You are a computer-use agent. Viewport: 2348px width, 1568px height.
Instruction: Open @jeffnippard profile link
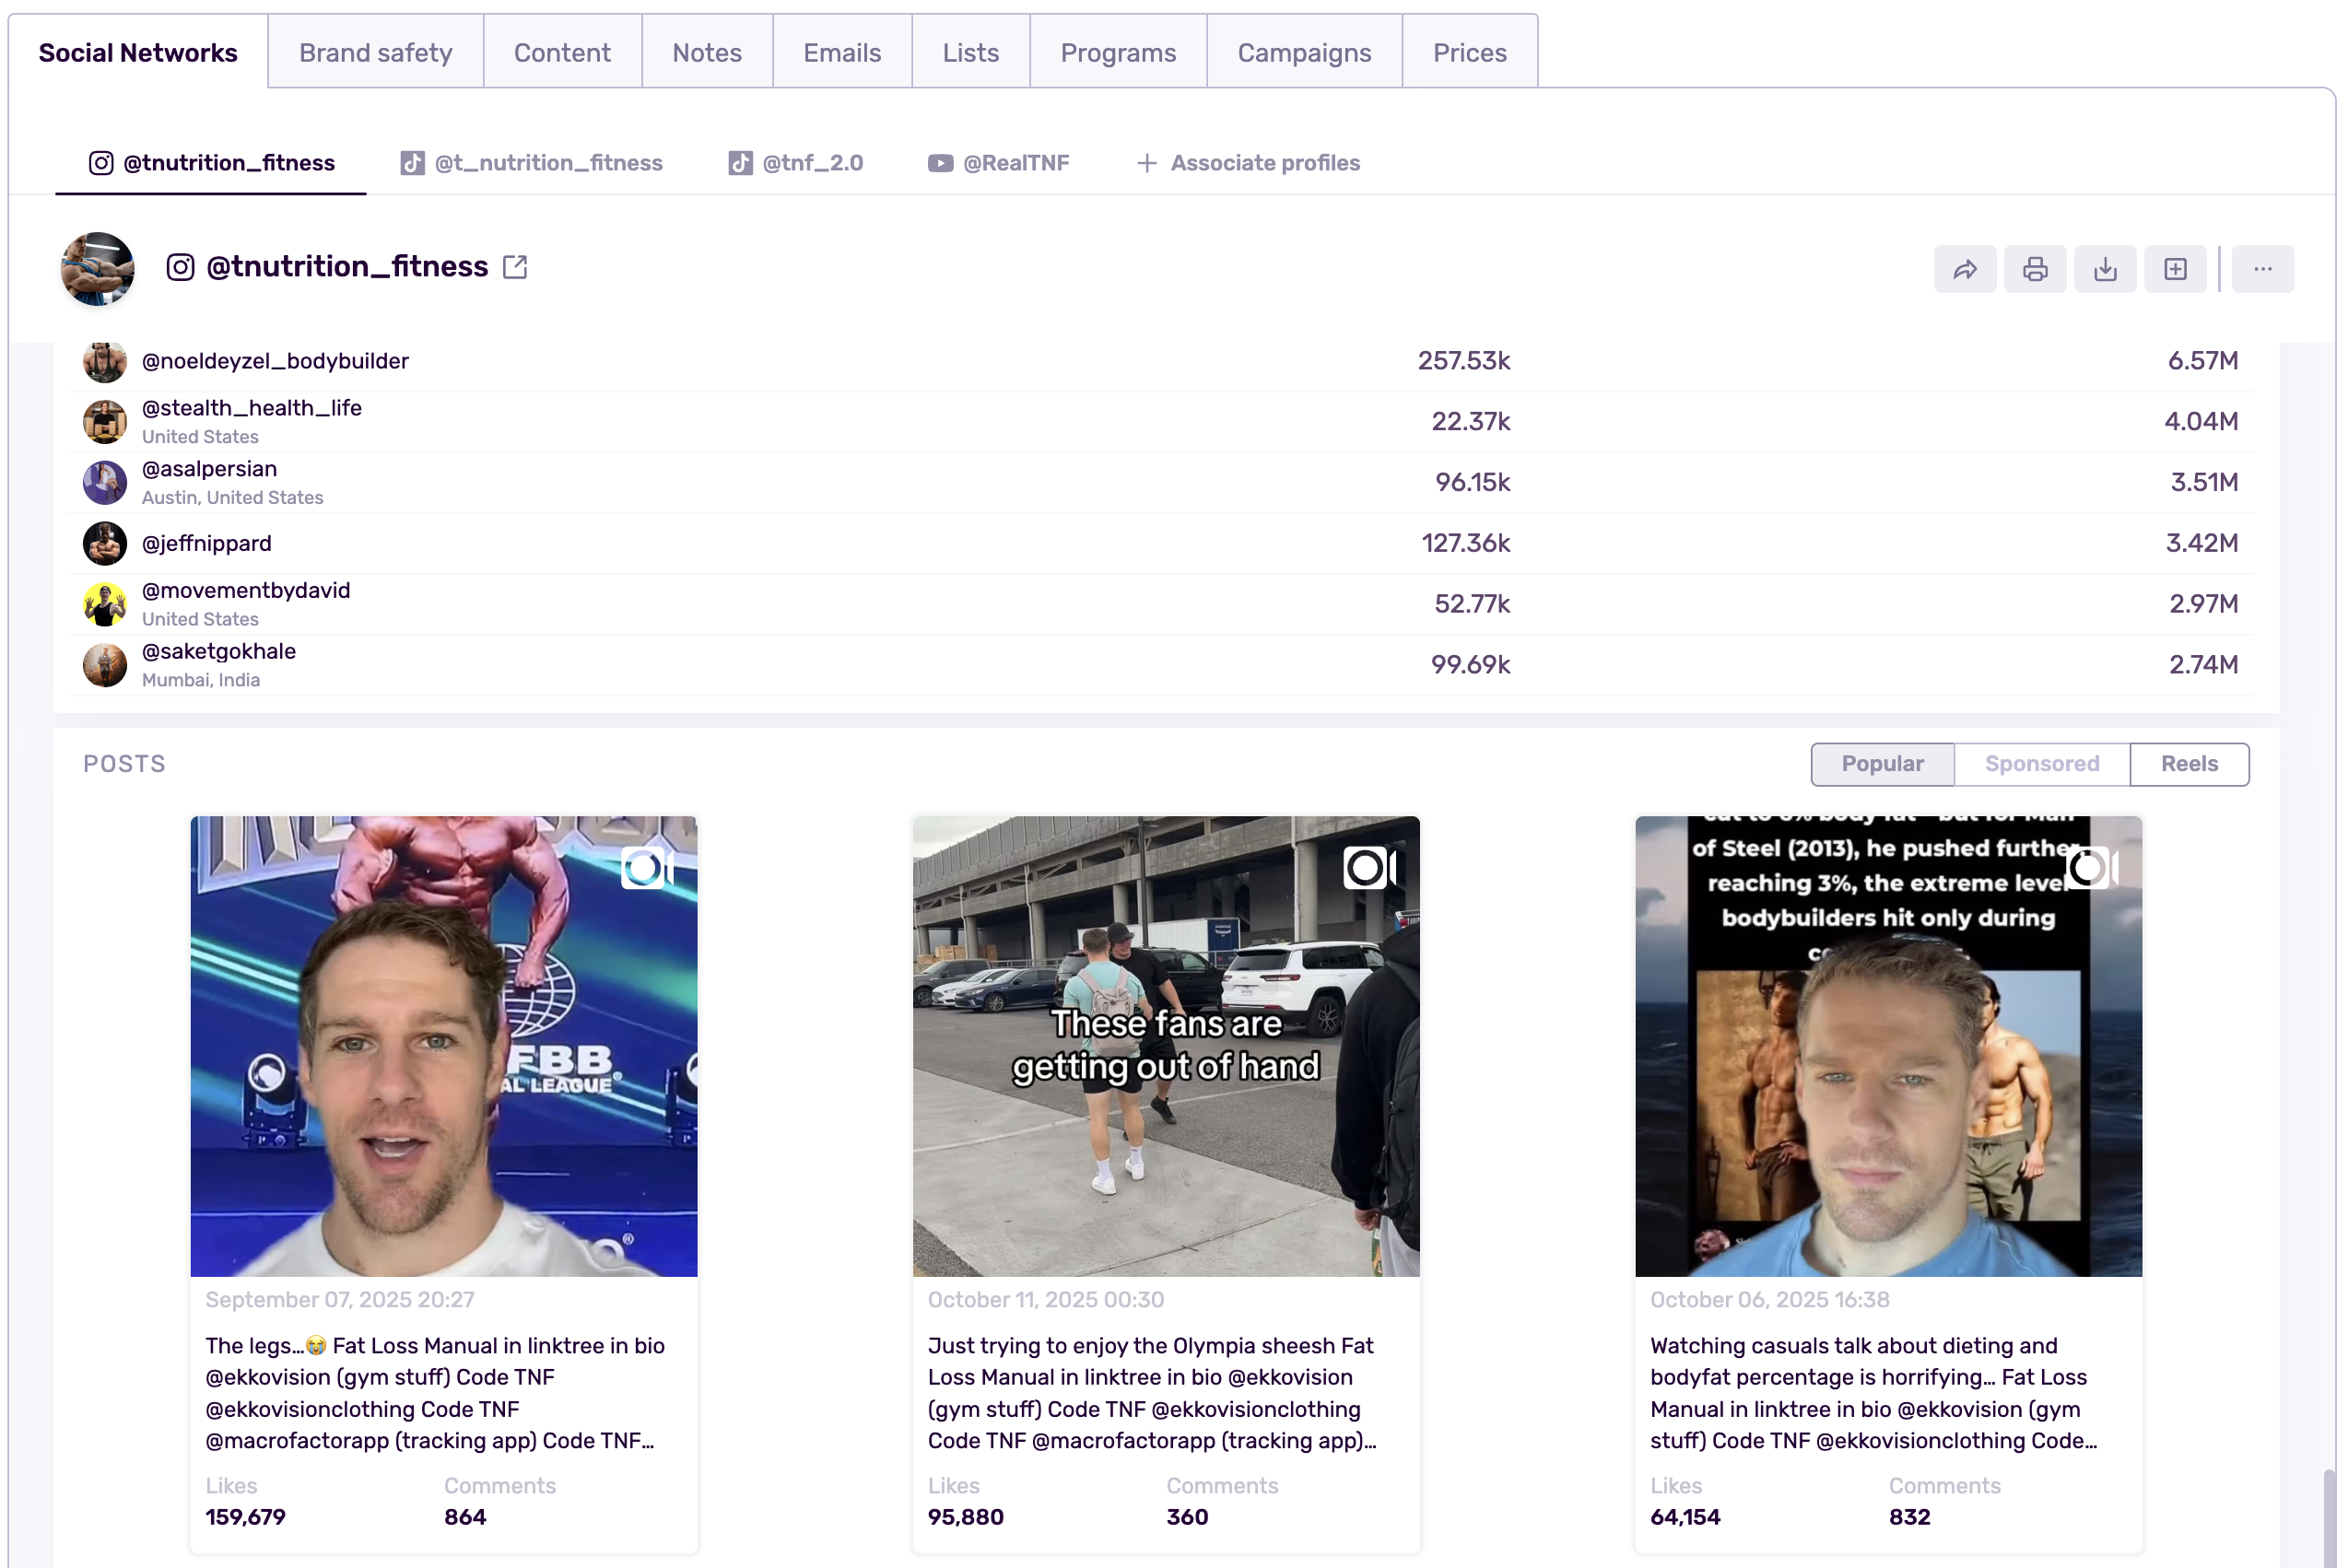point(206,543)
